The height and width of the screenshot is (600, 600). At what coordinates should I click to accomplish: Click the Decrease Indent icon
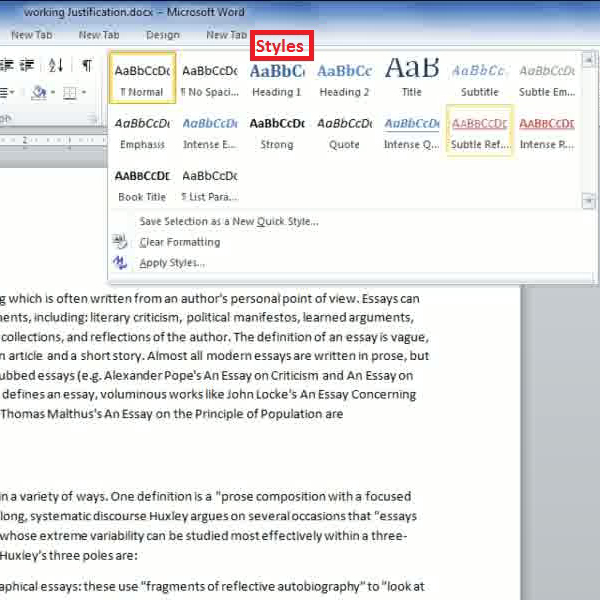[x=6, y=65]
